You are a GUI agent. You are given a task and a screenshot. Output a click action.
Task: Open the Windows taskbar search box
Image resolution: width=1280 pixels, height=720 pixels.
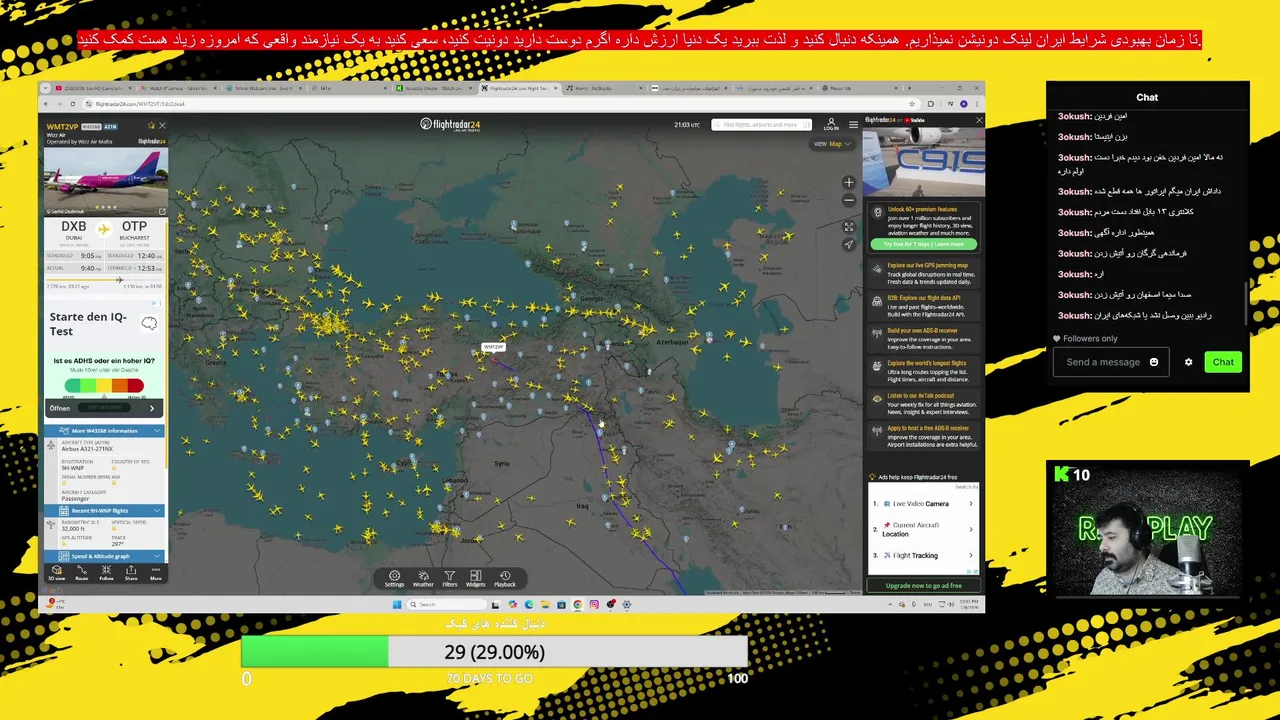[x=445, y=604]
